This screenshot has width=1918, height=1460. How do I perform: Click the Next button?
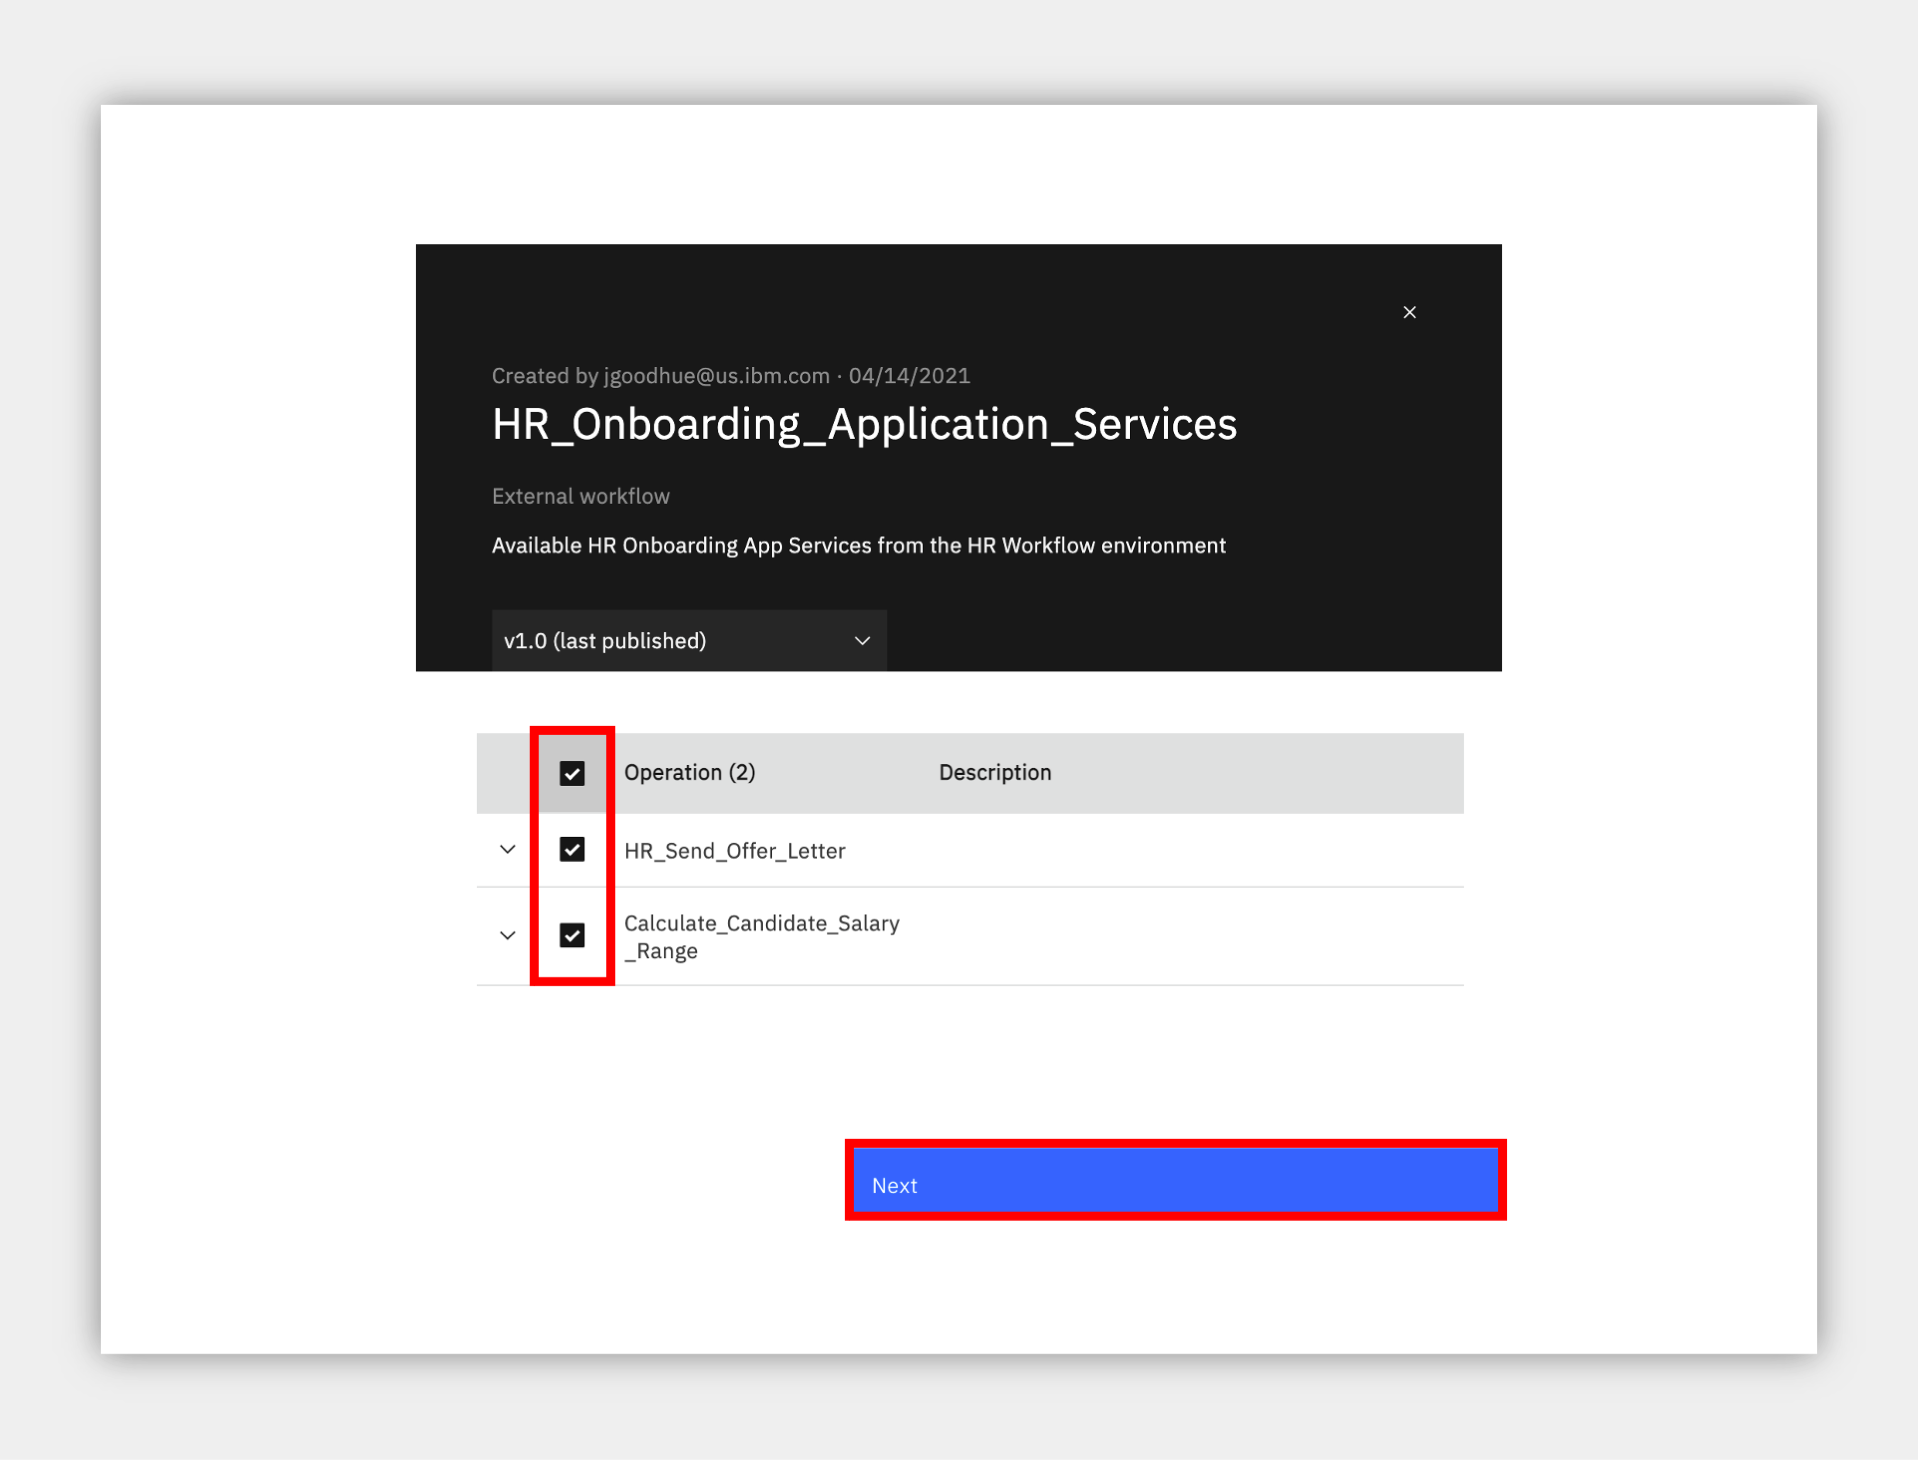(x=1175, y=1184)
